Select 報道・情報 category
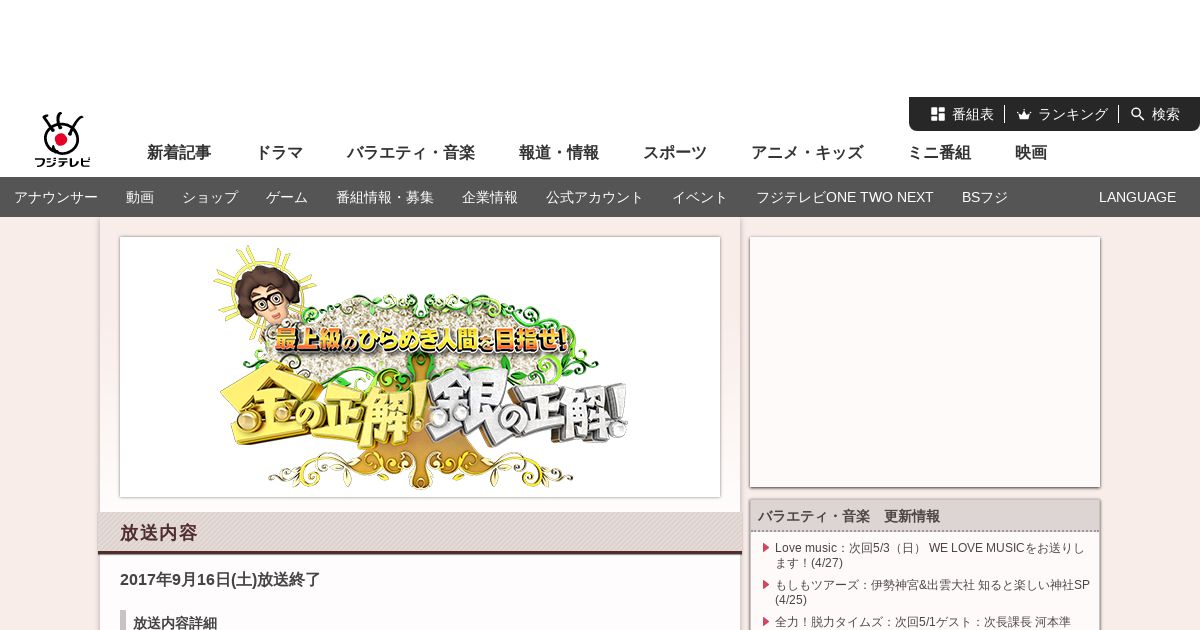Viewport: 1200px width, 630px height. tap(559, 153)
